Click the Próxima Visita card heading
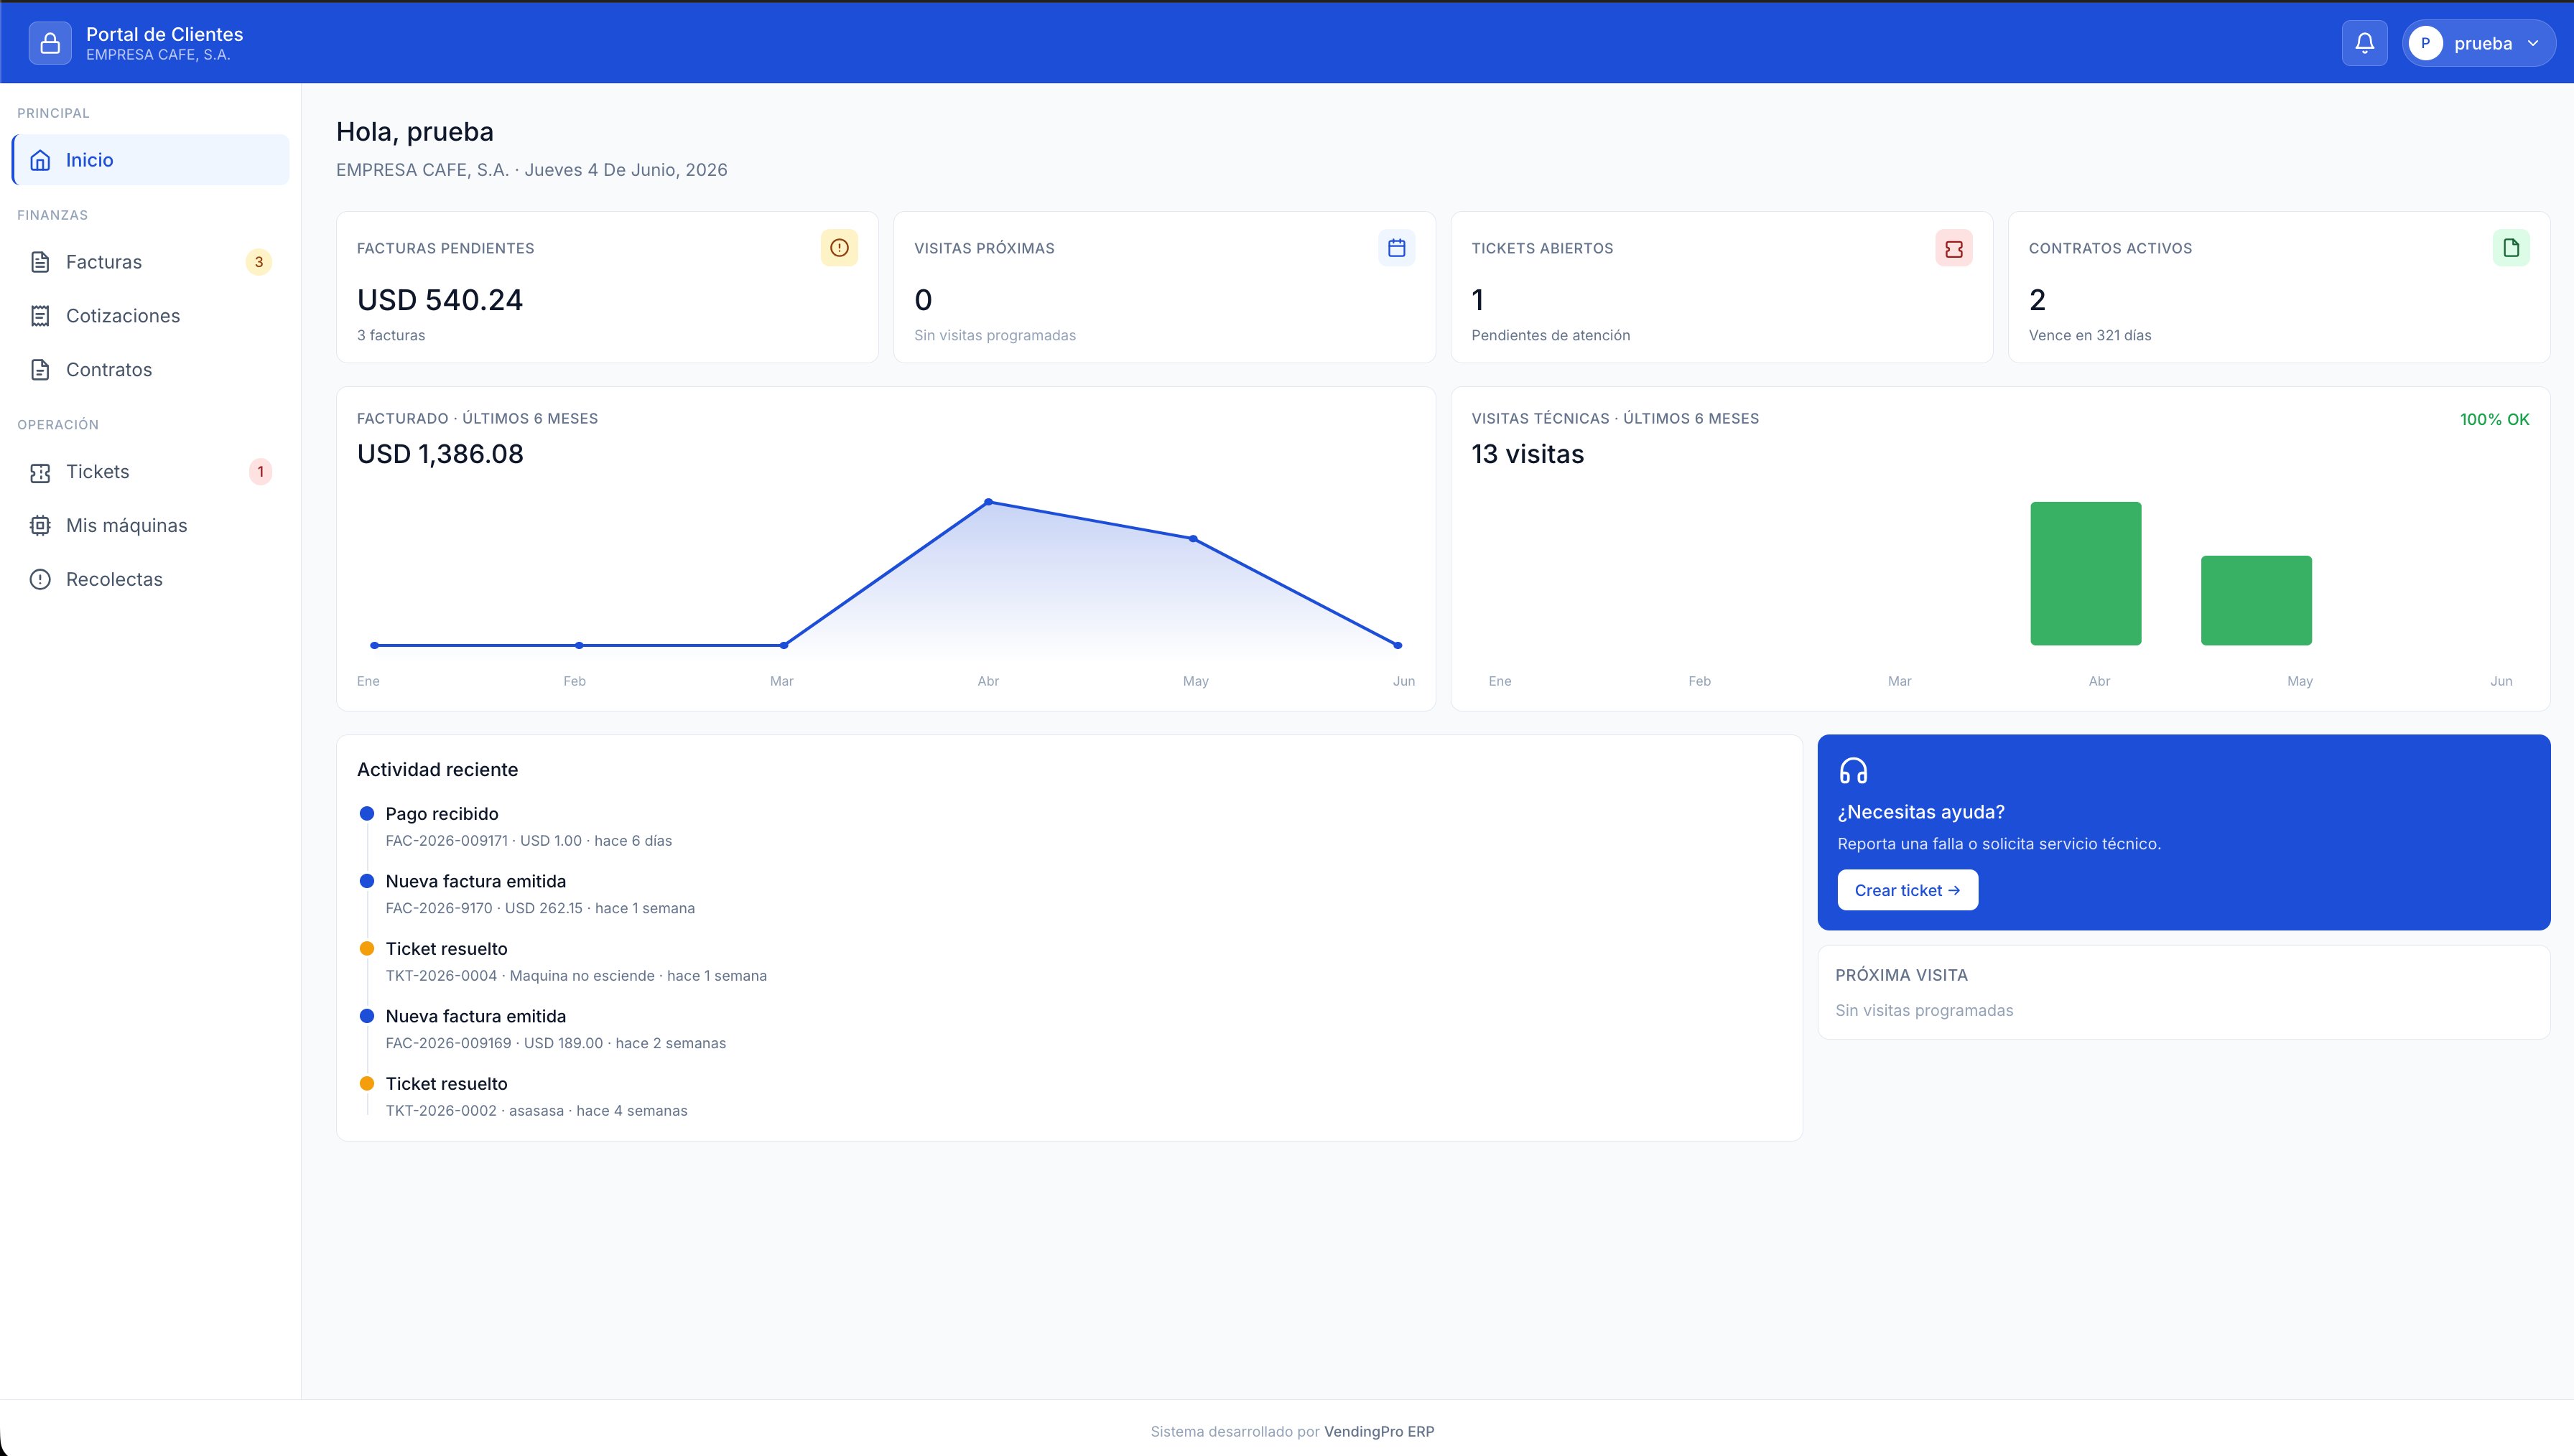This screenshot has height=1456, width=2574. 1901,975
